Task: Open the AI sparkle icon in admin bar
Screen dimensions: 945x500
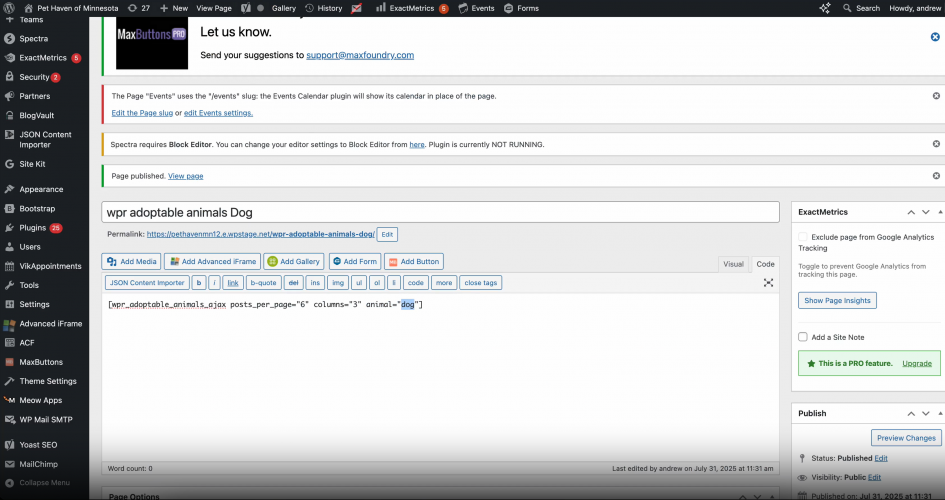Action: [x=825, y=8]
